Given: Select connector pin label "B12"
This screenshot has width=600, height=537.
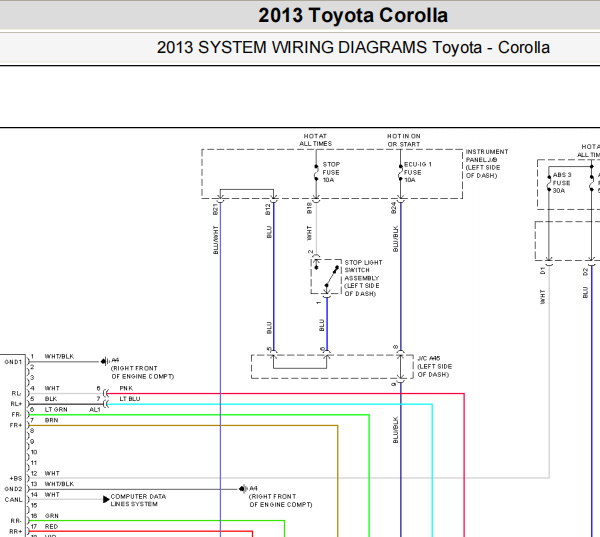Looking at the screenshot, I should 268,209.
